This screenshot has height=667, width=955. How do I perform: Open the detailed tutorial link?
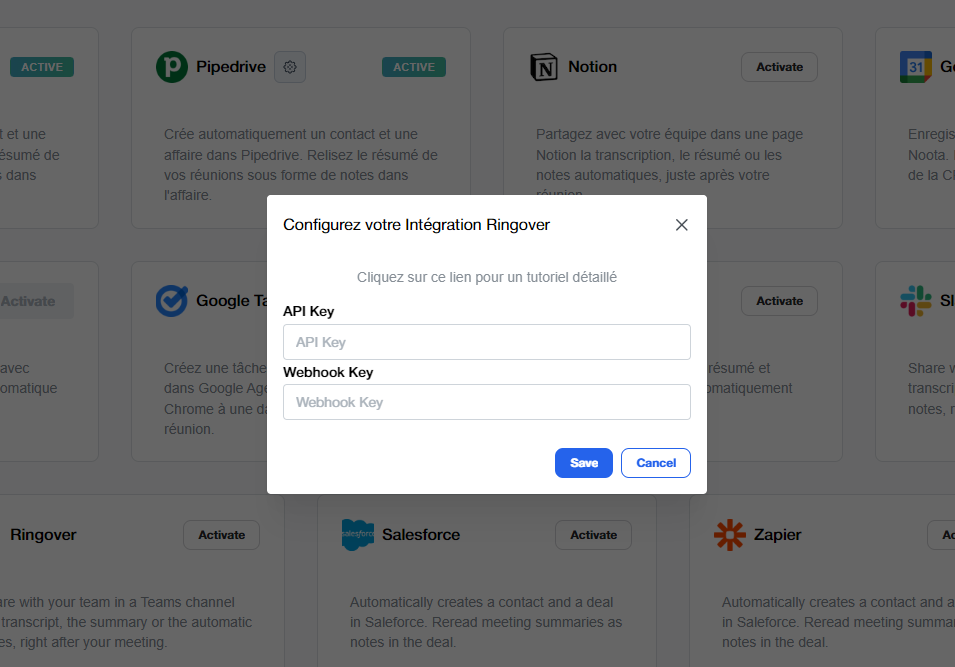pyautogui.click(x=487, y=277)
